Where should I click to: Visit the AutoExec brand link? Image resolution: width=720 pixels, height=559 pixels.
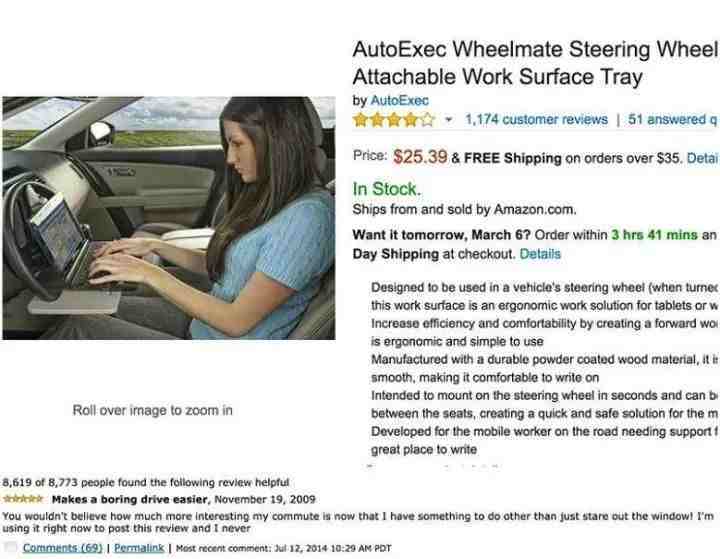399,100
